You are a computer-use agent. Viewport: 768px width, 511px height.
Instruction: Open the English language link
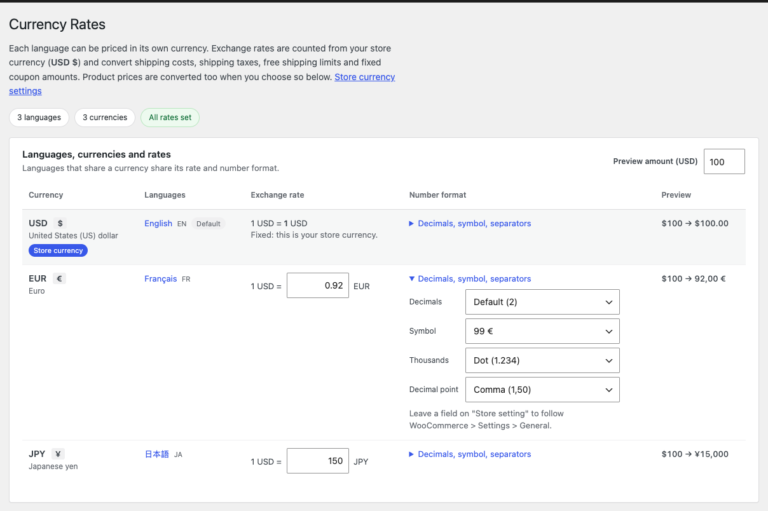click(x=158, y=223)
